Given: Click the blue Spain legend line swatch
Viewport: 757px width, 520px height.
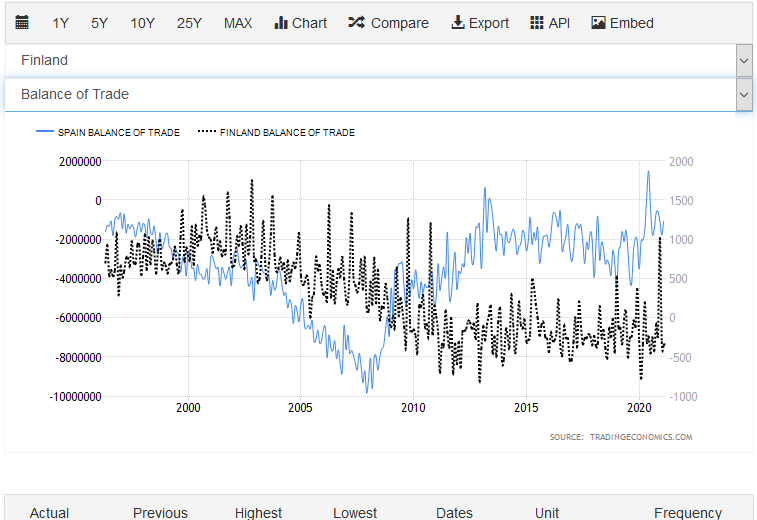Looking at the screenshot, I should point(44,132).
